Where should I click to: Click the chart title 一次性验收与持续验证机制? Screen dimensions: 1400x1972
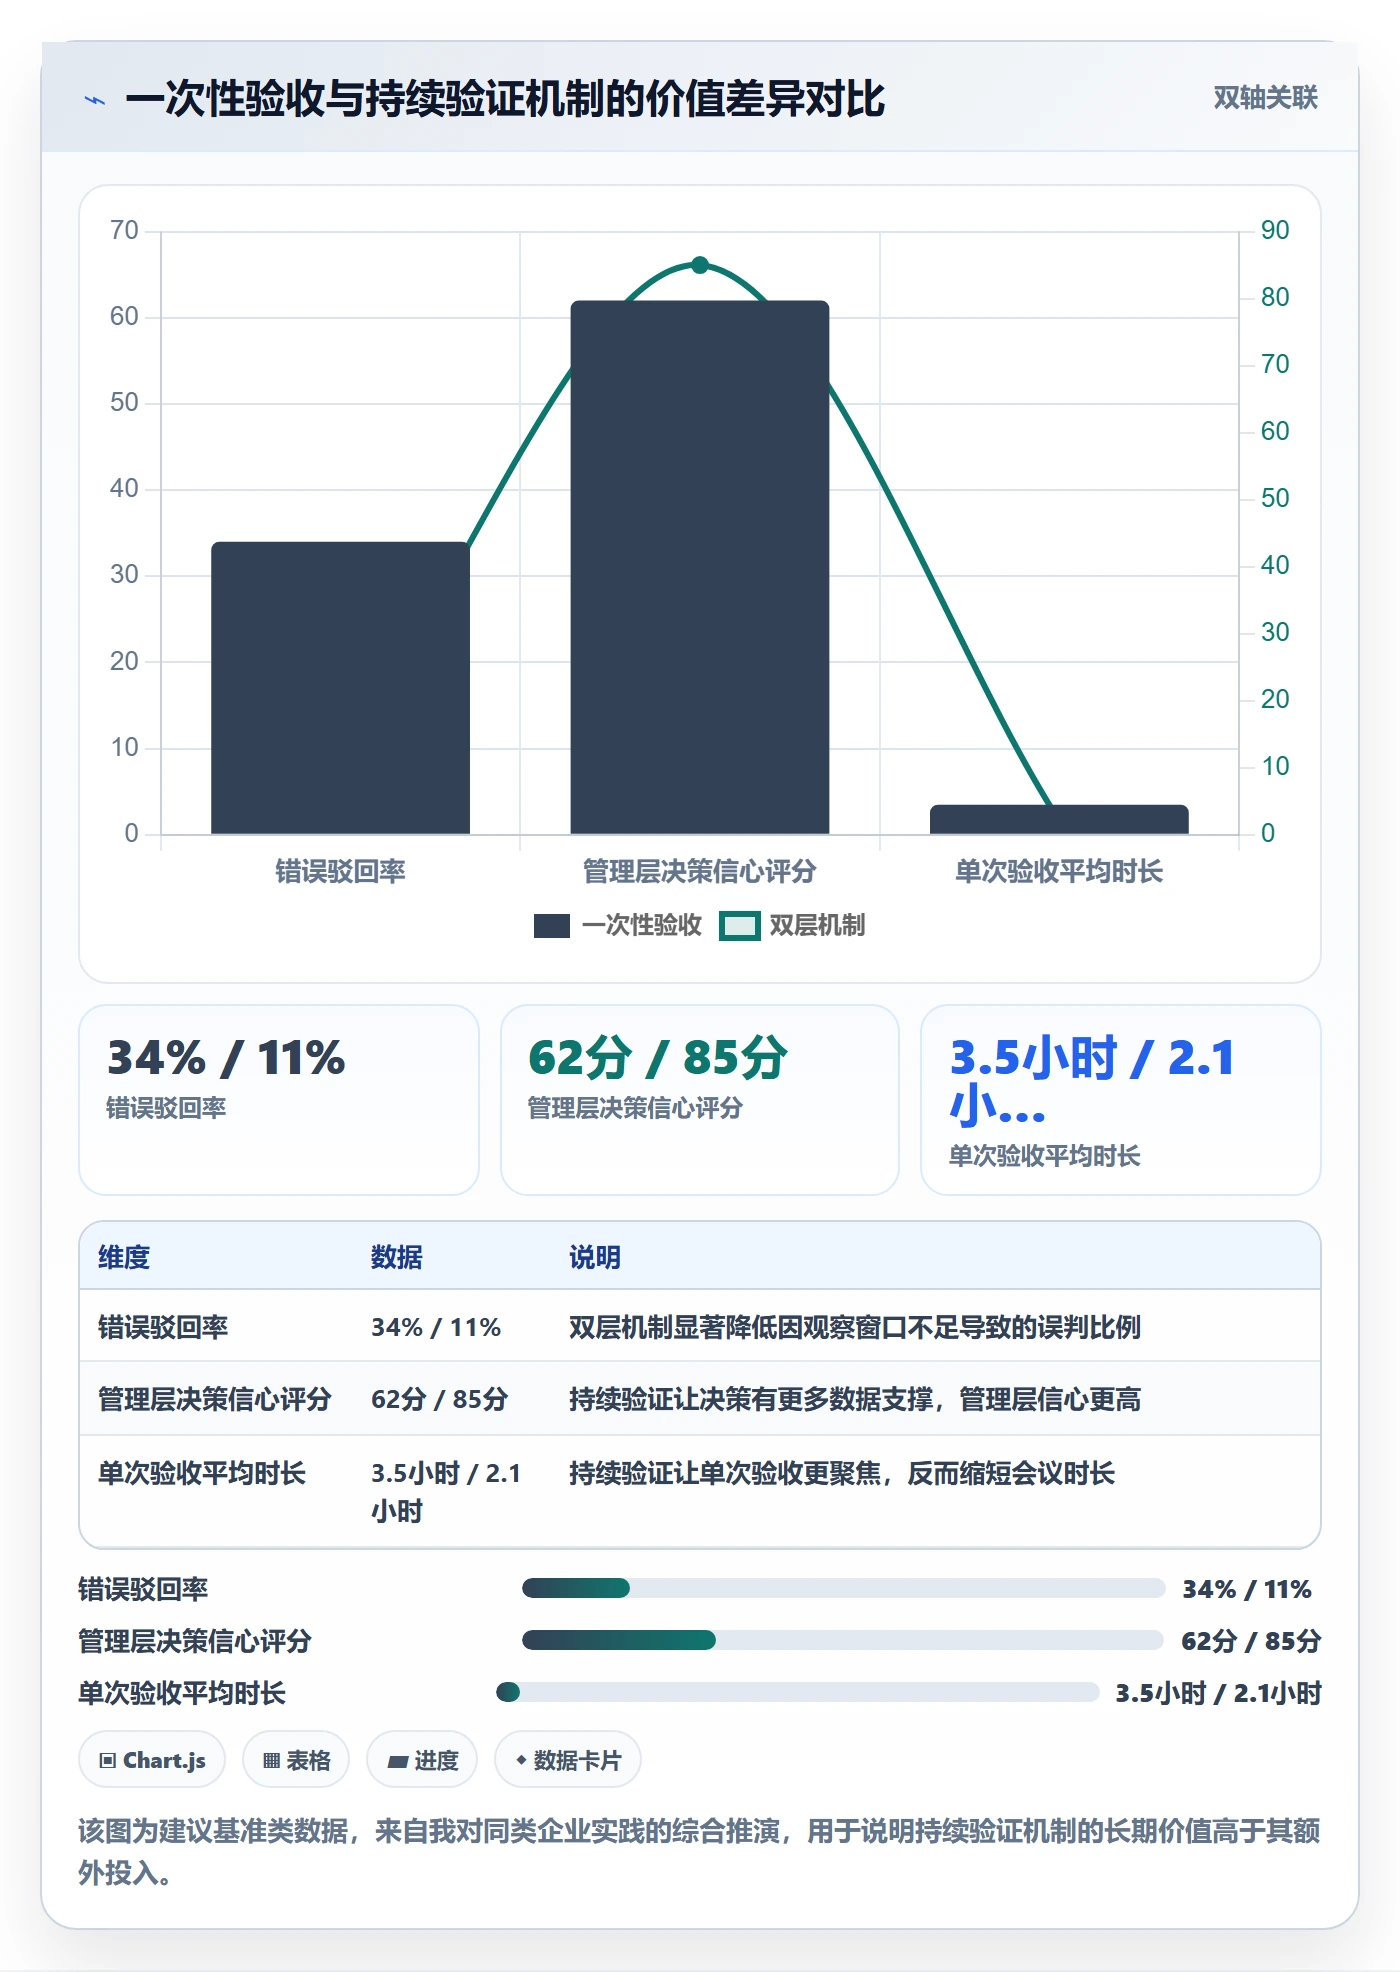(x=505, y=98)
